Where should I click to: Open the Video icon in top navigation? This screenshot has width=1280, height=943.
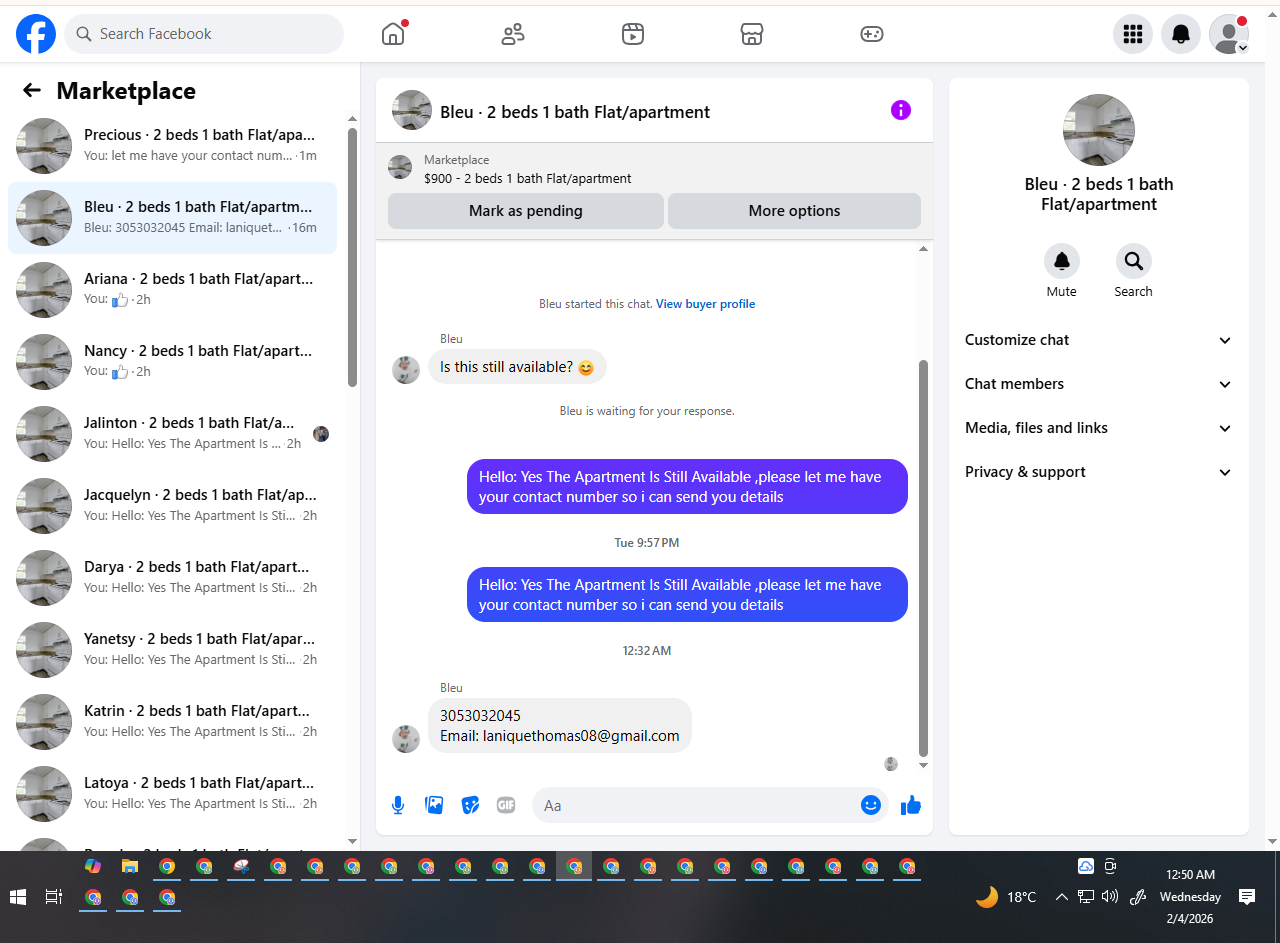pyautogui.click(x=632, y=35)
